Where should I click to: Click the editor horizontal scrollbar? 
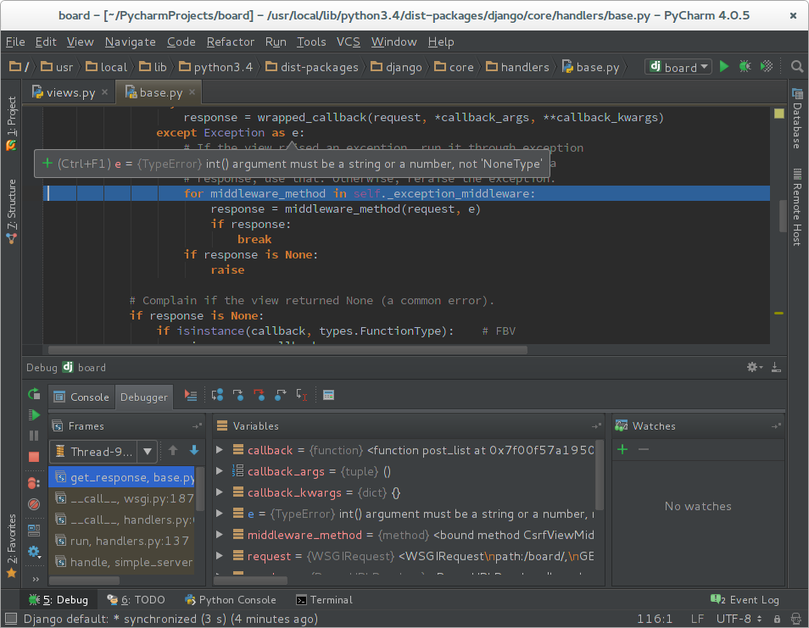pos(287,350)
